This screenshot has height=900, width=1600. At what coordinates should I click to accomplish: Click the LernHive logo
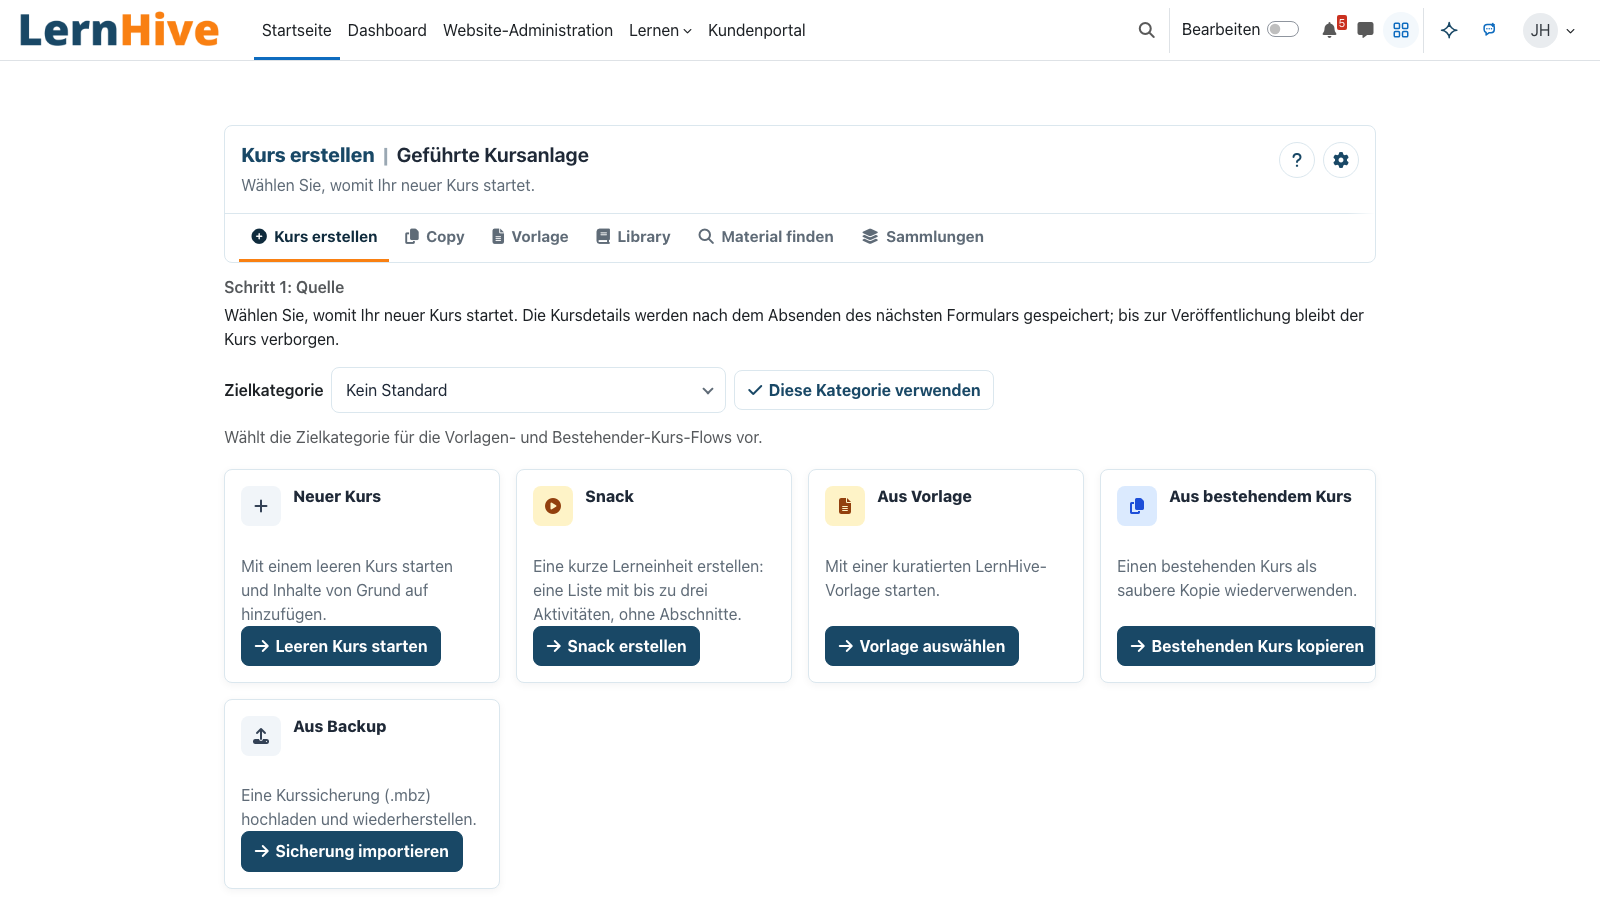tap(119, 30)
